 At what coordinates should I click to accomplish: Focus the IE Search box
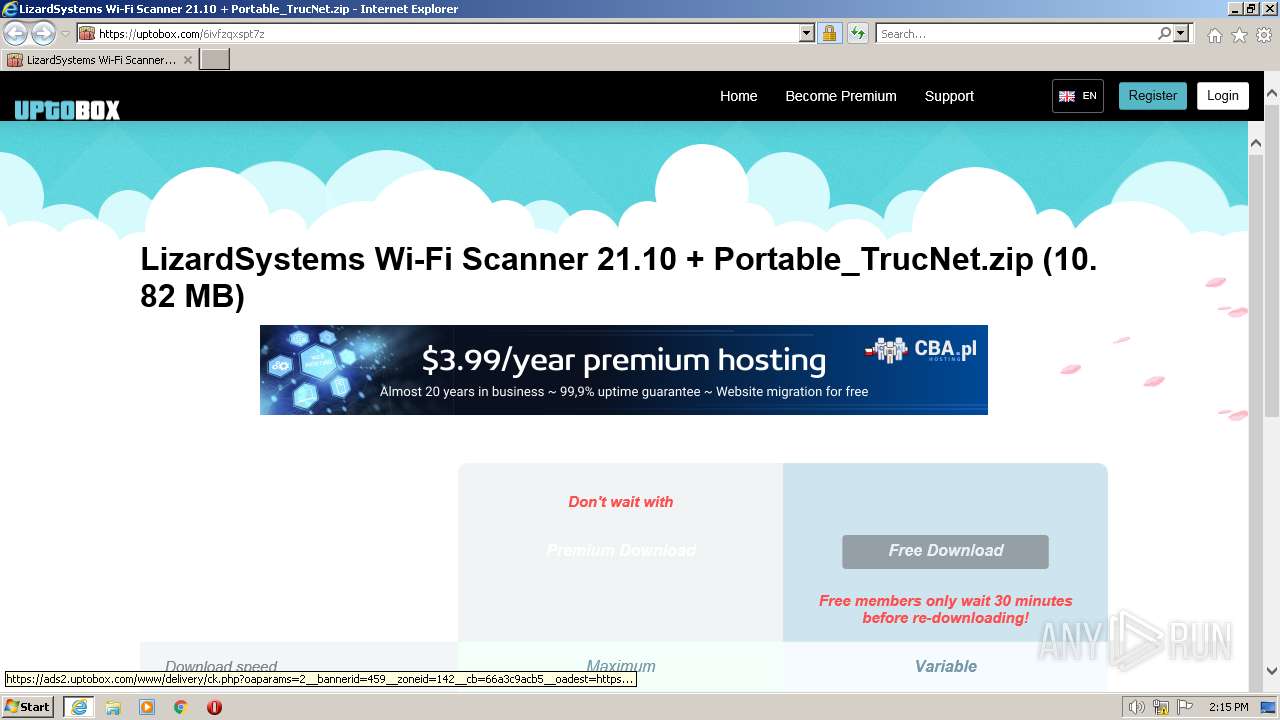[1015, 34]
